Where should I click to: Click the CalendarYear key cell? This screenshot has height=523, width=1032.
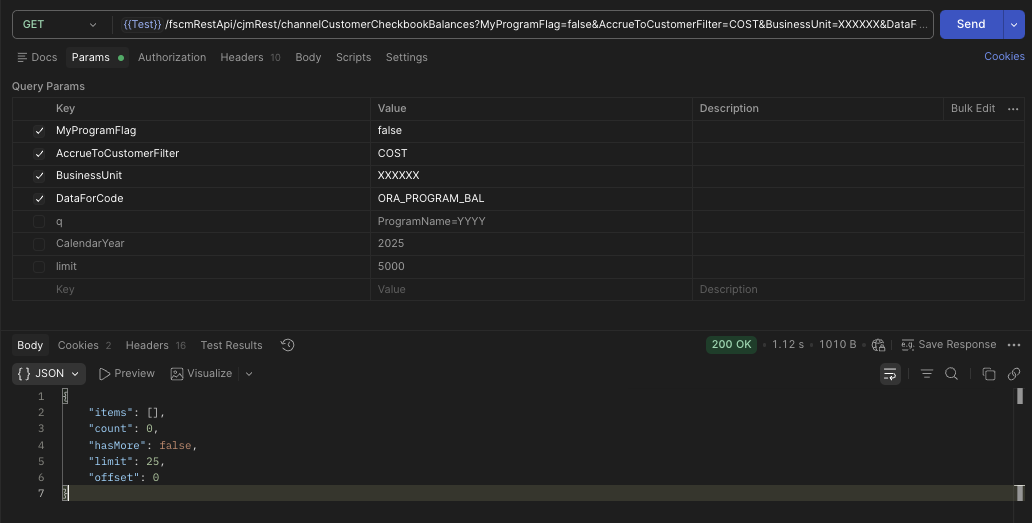click(x=211, y=243)
